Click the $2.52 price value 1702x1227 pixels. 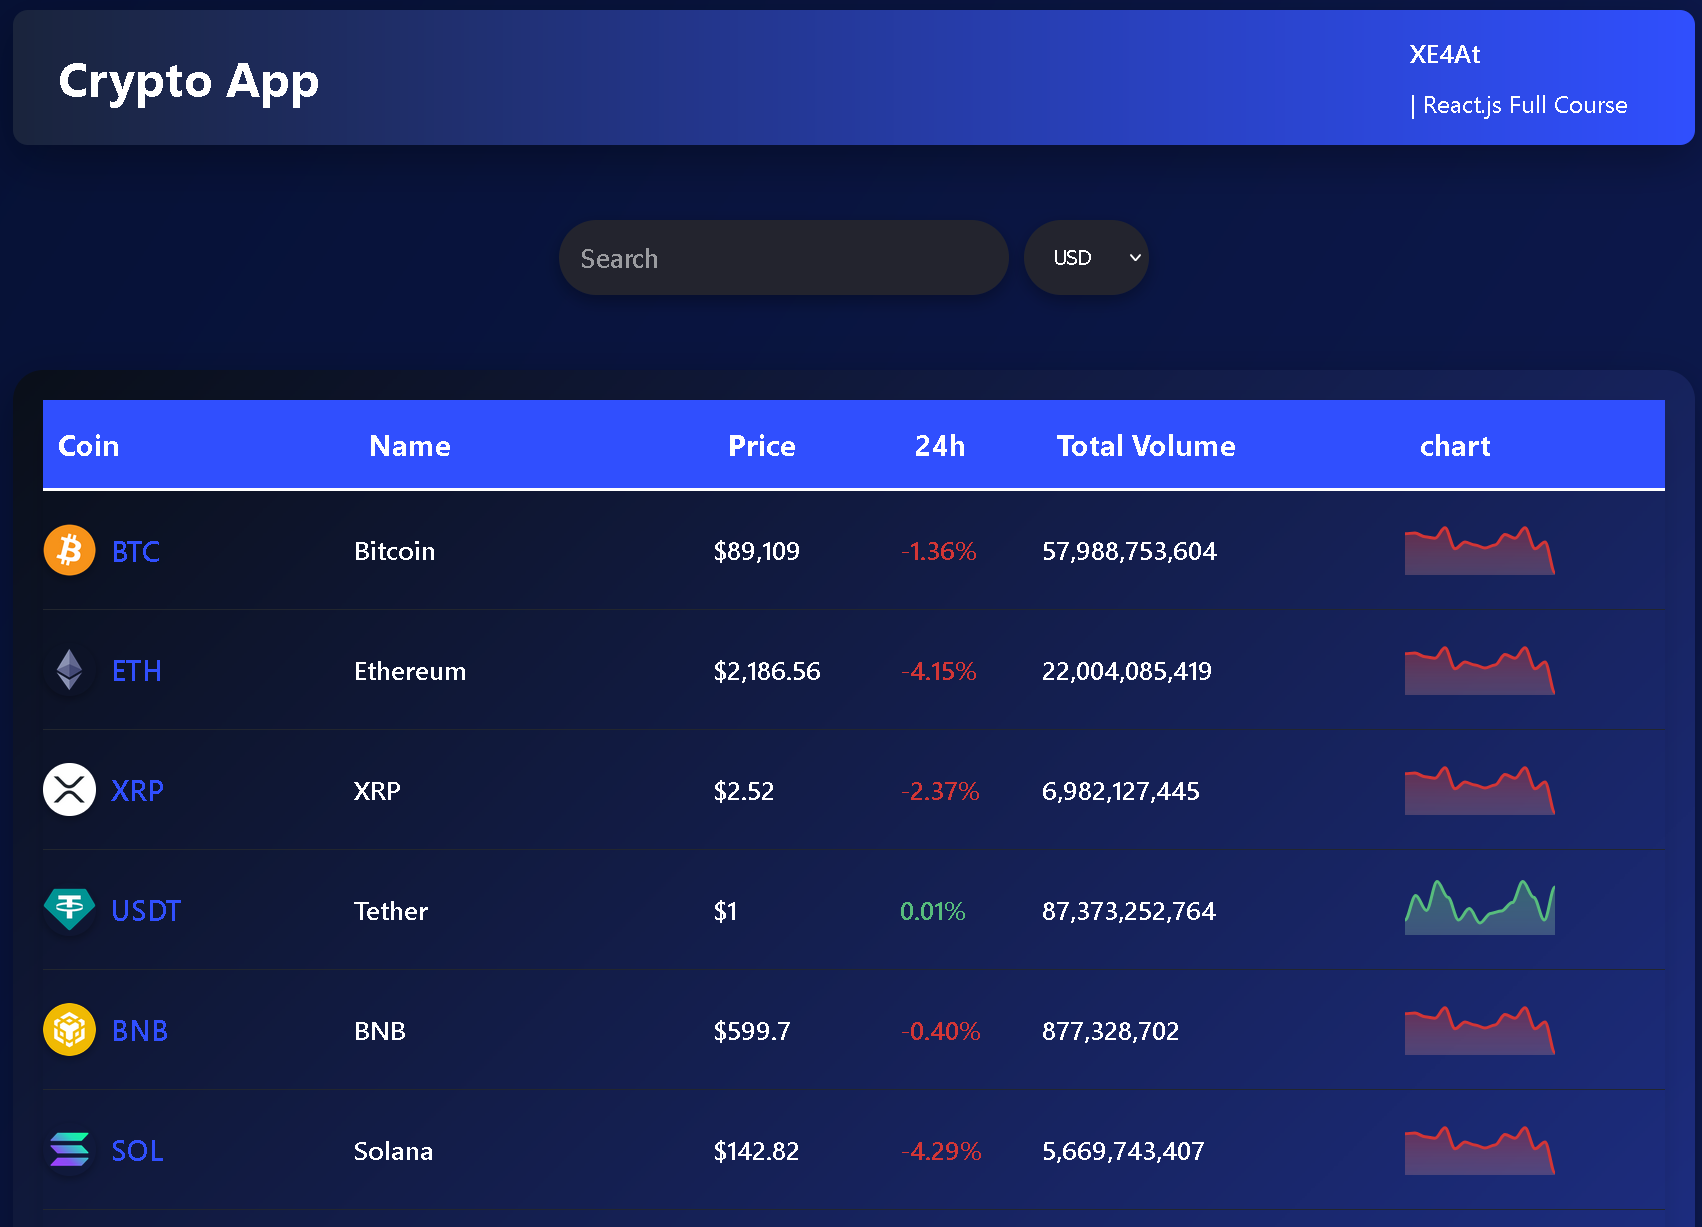point(744,791)
